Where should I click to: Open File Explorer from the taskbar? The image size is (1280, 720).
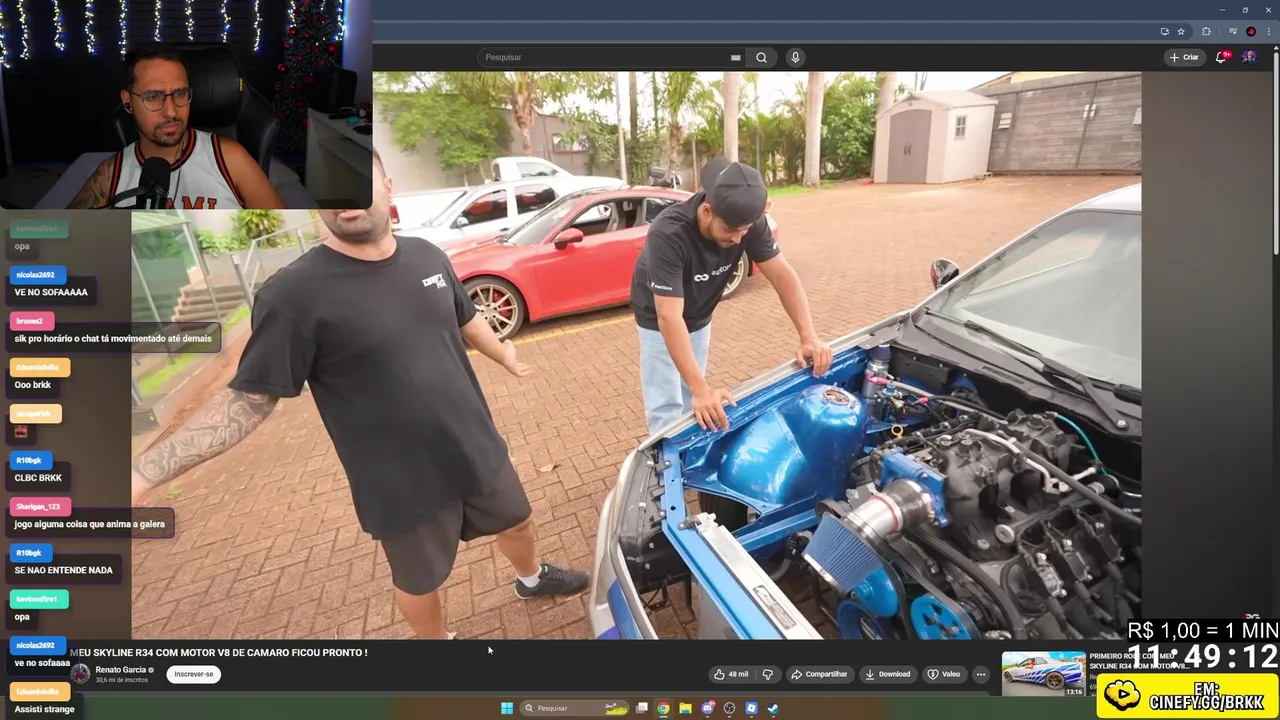coord(685,708)
